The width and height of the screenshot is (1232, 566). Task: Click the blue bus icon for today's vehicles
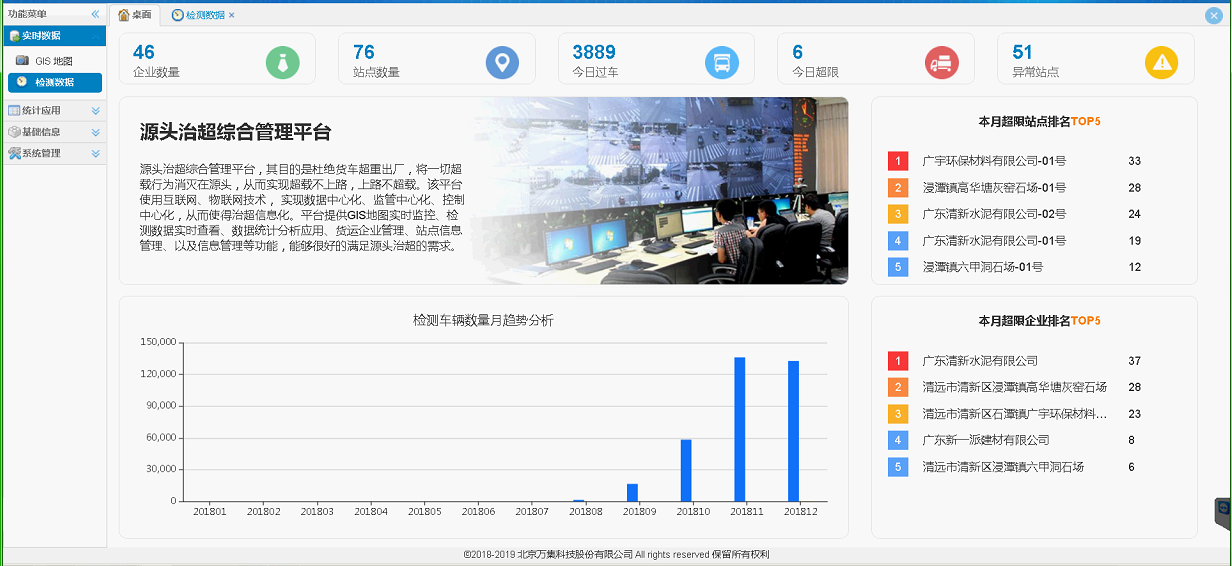[x=722, y=62]
